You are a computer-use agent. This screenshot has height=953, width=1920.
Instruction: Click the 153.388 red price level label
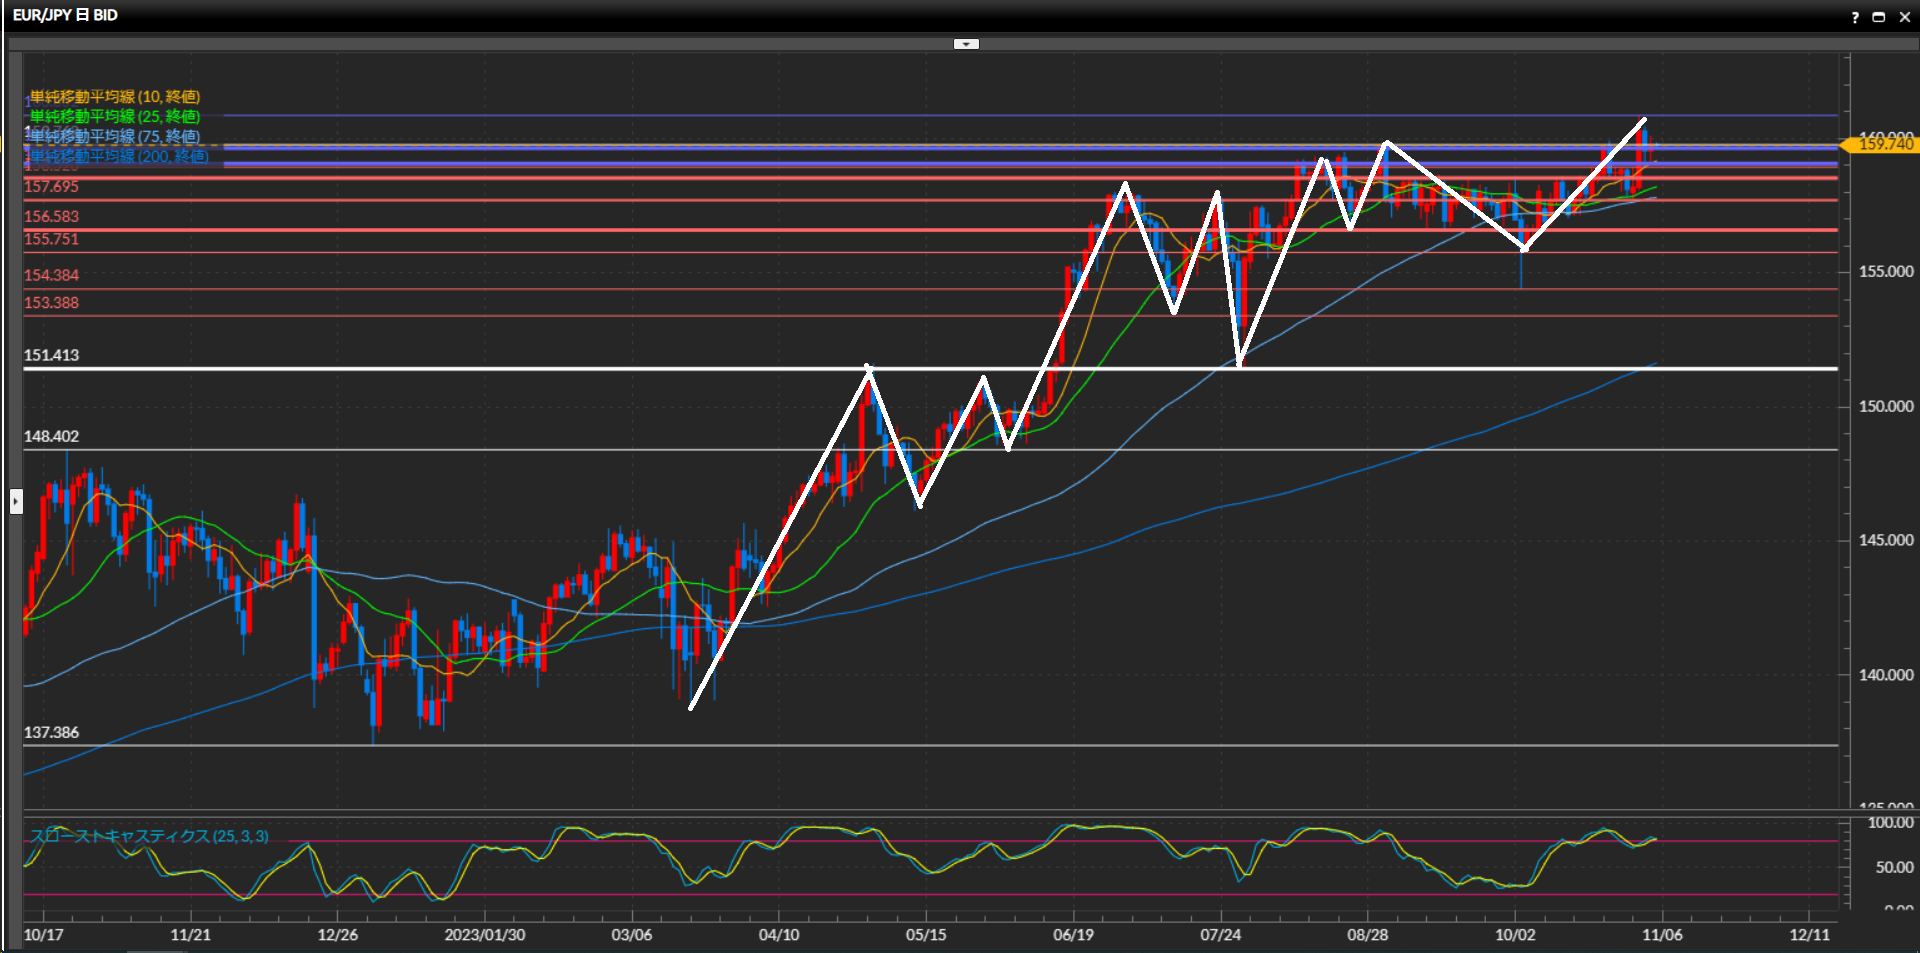point(51,303)
